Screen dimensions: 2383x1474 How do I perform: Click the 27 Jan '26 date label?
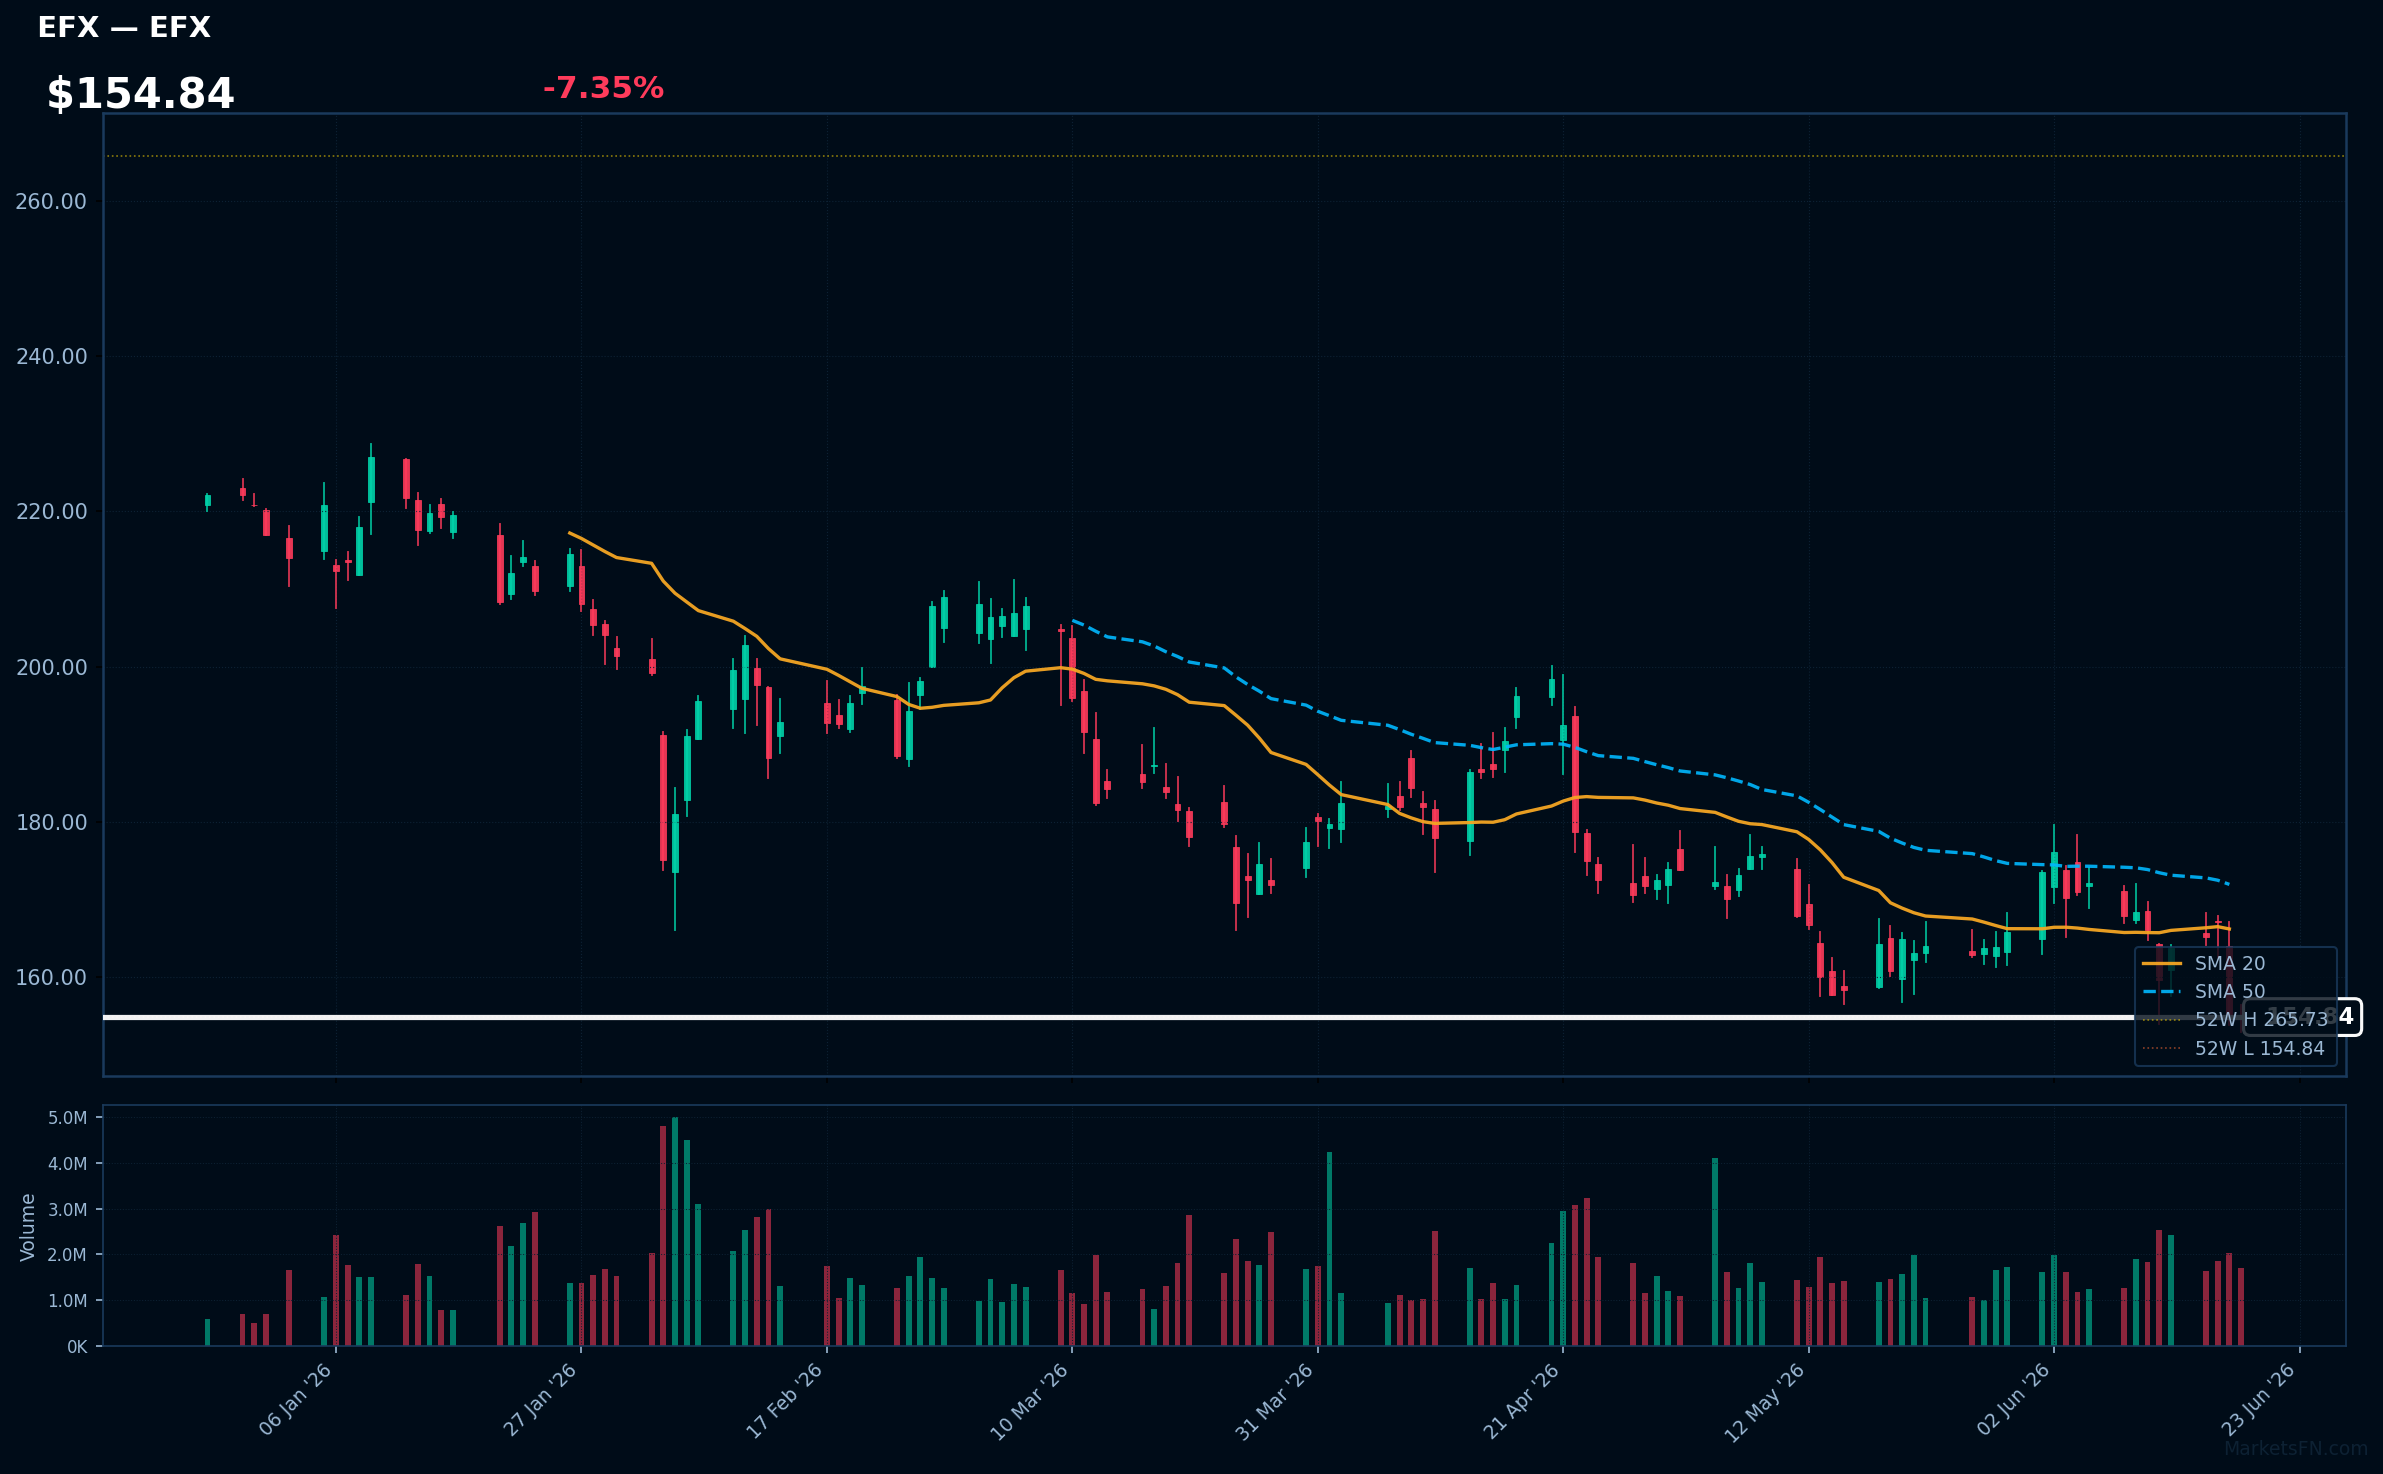tap(540, 1400)
